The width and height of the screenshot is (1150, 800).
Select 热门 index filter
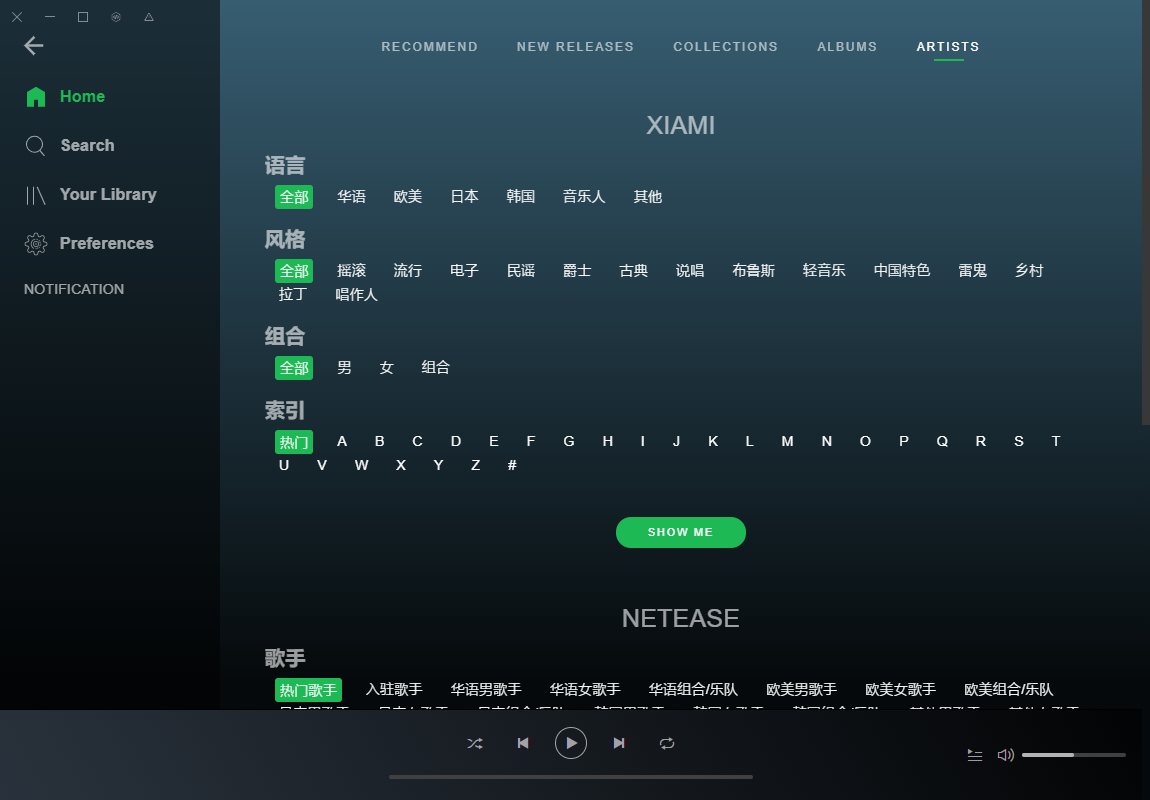point(294,442)
